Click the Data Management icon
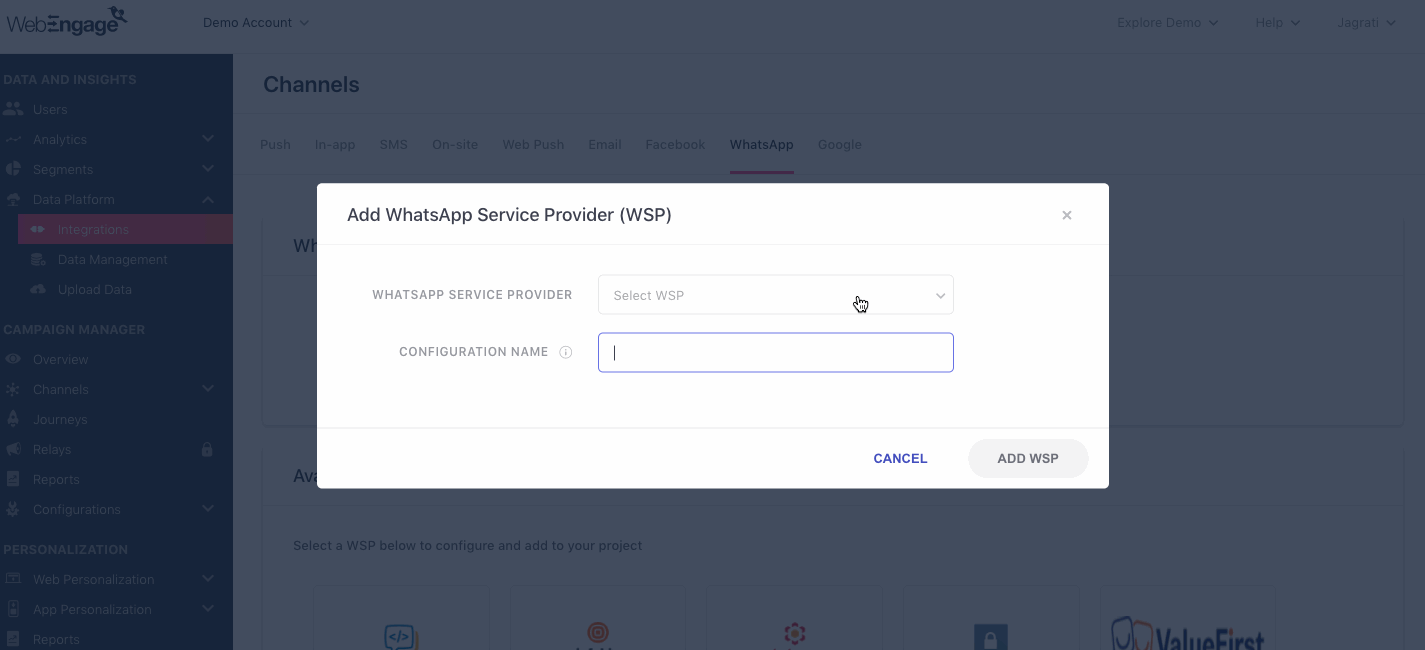1425x650 pixels. click(x=38, y=259)
